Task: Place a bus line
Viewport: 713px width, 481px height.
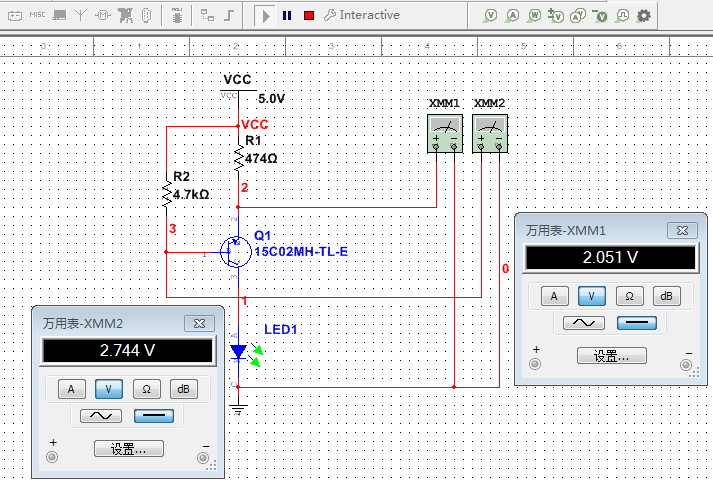Action: (230, 15)
